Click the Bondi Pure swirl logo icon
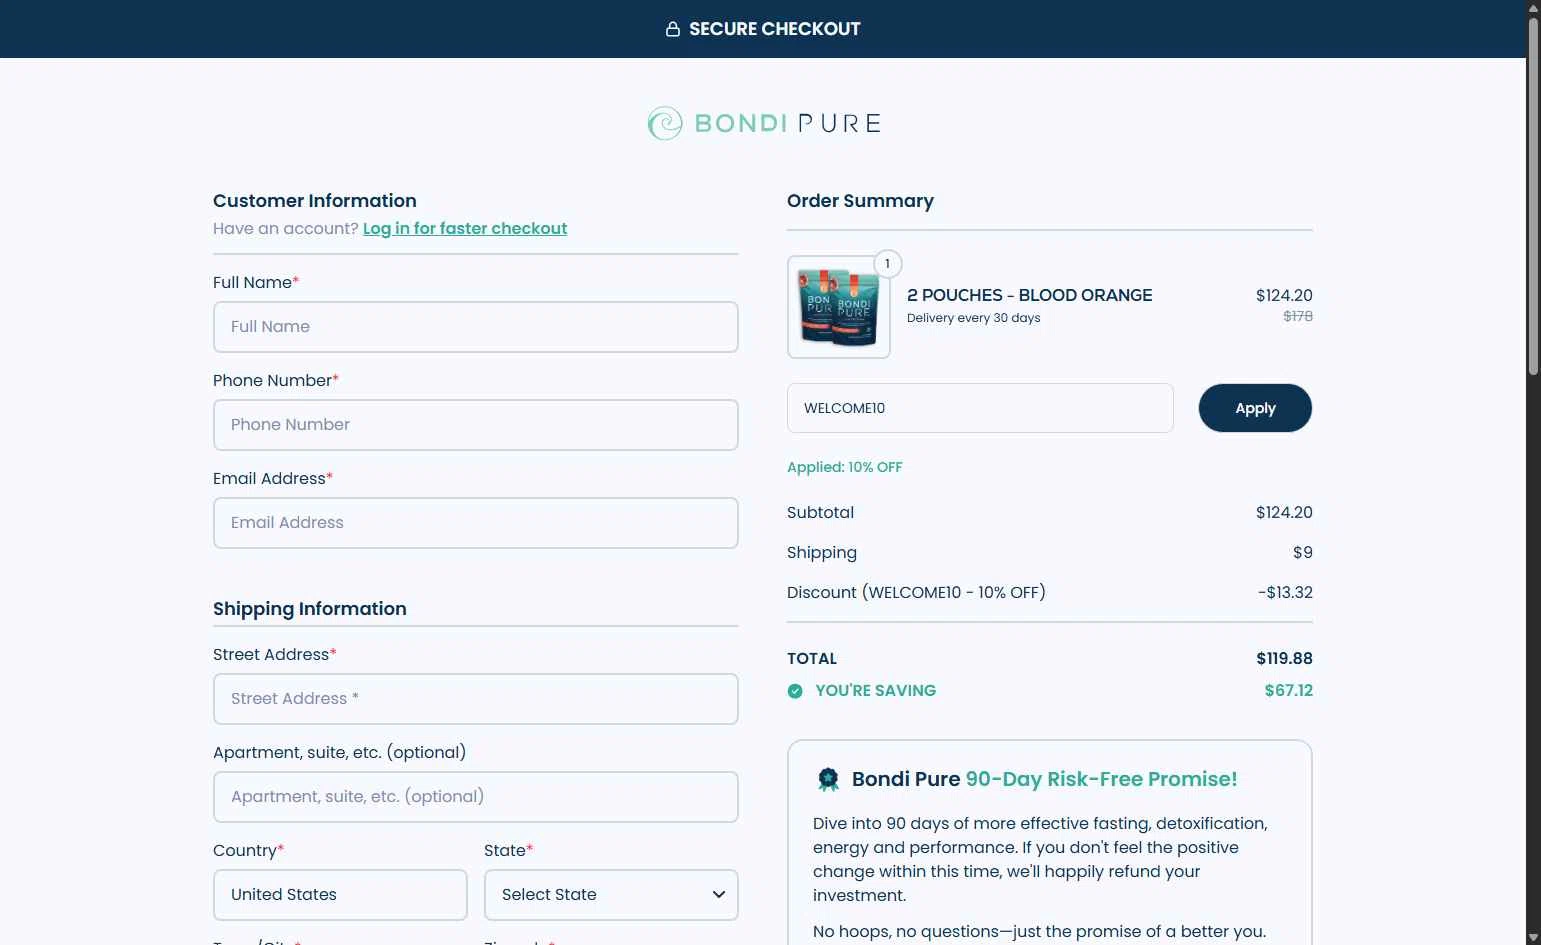The width and height of the screenshot is (1541, 945). (665, 123)
